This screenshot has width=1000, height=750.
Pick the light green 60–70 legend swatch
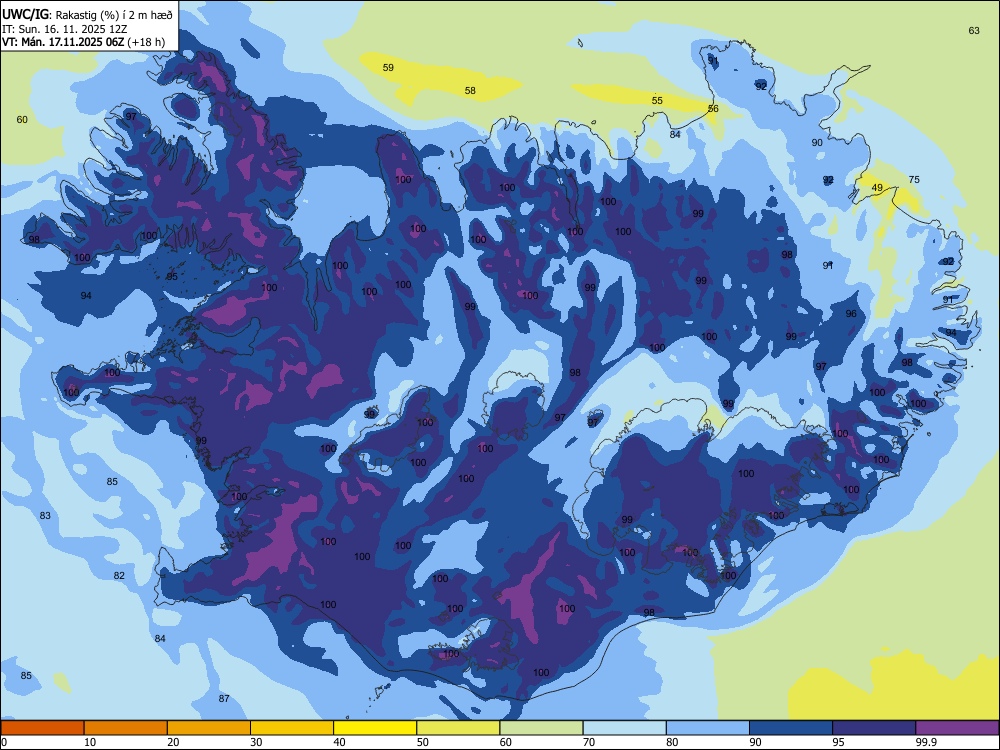[x=541, y=728]
